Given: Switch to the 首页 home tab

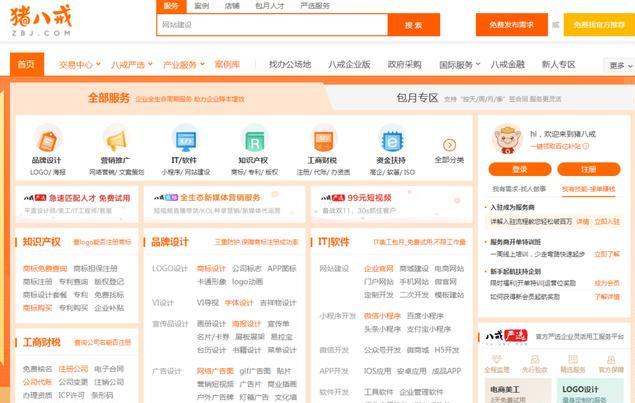Looking at the screenshot, I should point(25,65).
